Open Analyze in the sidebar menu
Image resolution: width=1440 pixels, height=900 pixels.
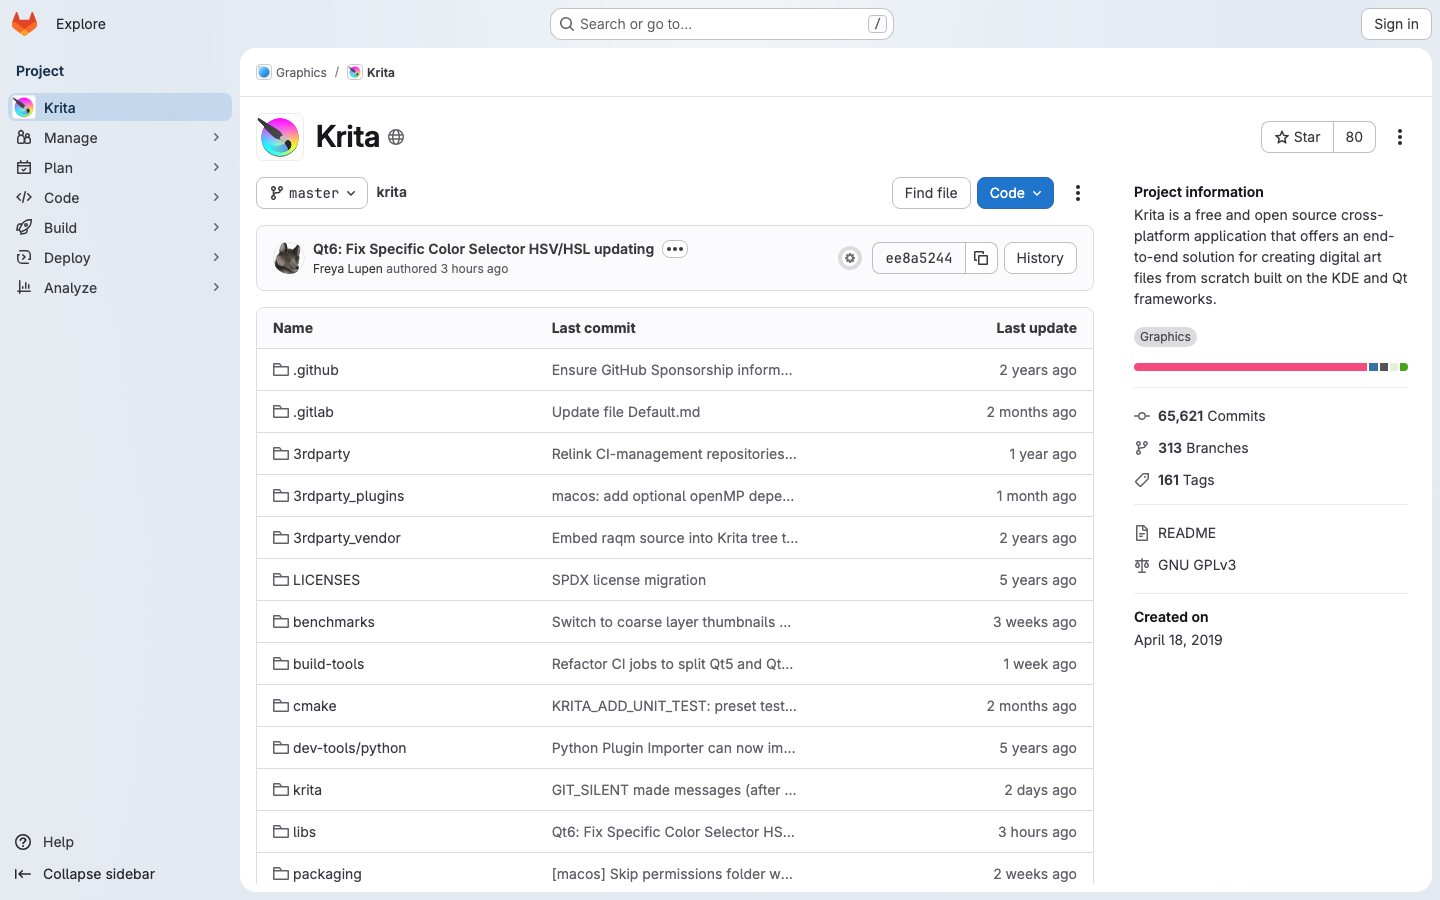(x=120, y=288)
